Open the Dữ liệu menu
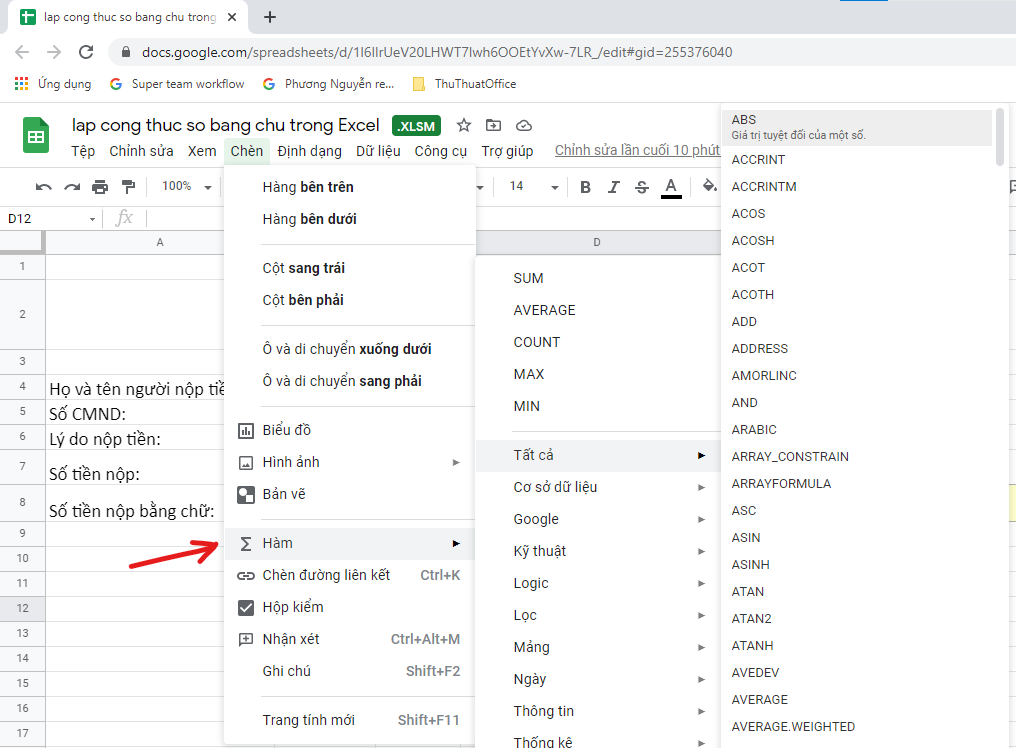The image size is (1016, 748). click(379, 151)
